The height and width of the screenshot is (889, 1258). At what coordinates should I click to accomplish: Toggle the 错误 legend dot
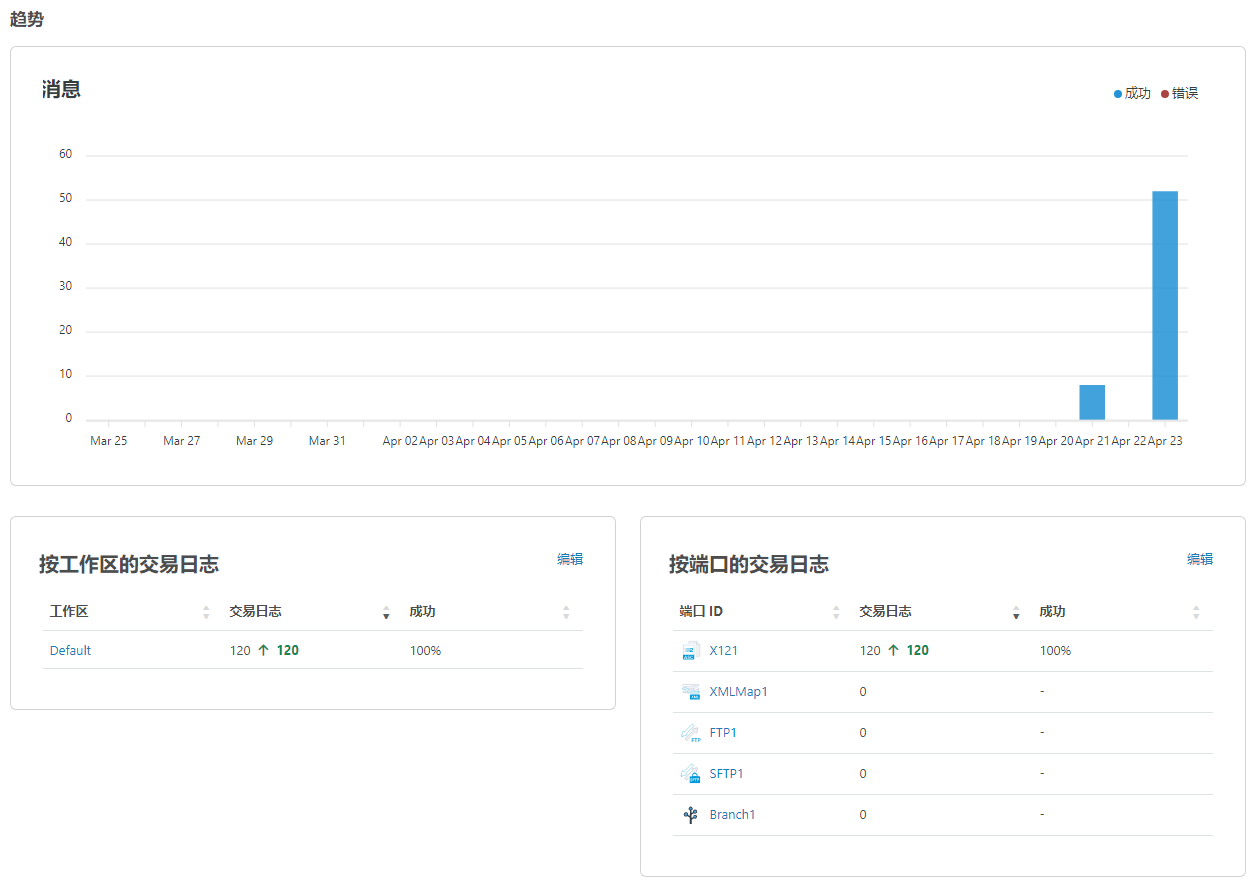tap(1165, 94)
